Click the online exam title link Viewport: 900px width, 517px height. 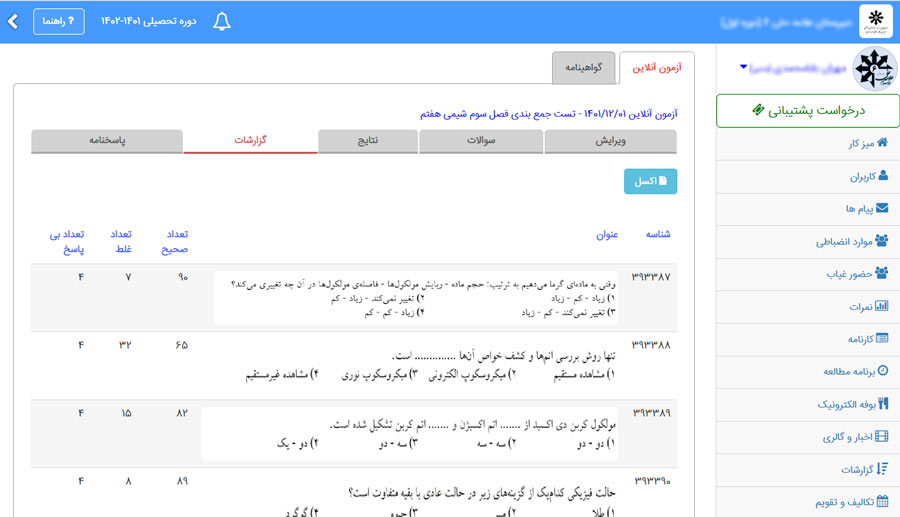tap(548, 114)
